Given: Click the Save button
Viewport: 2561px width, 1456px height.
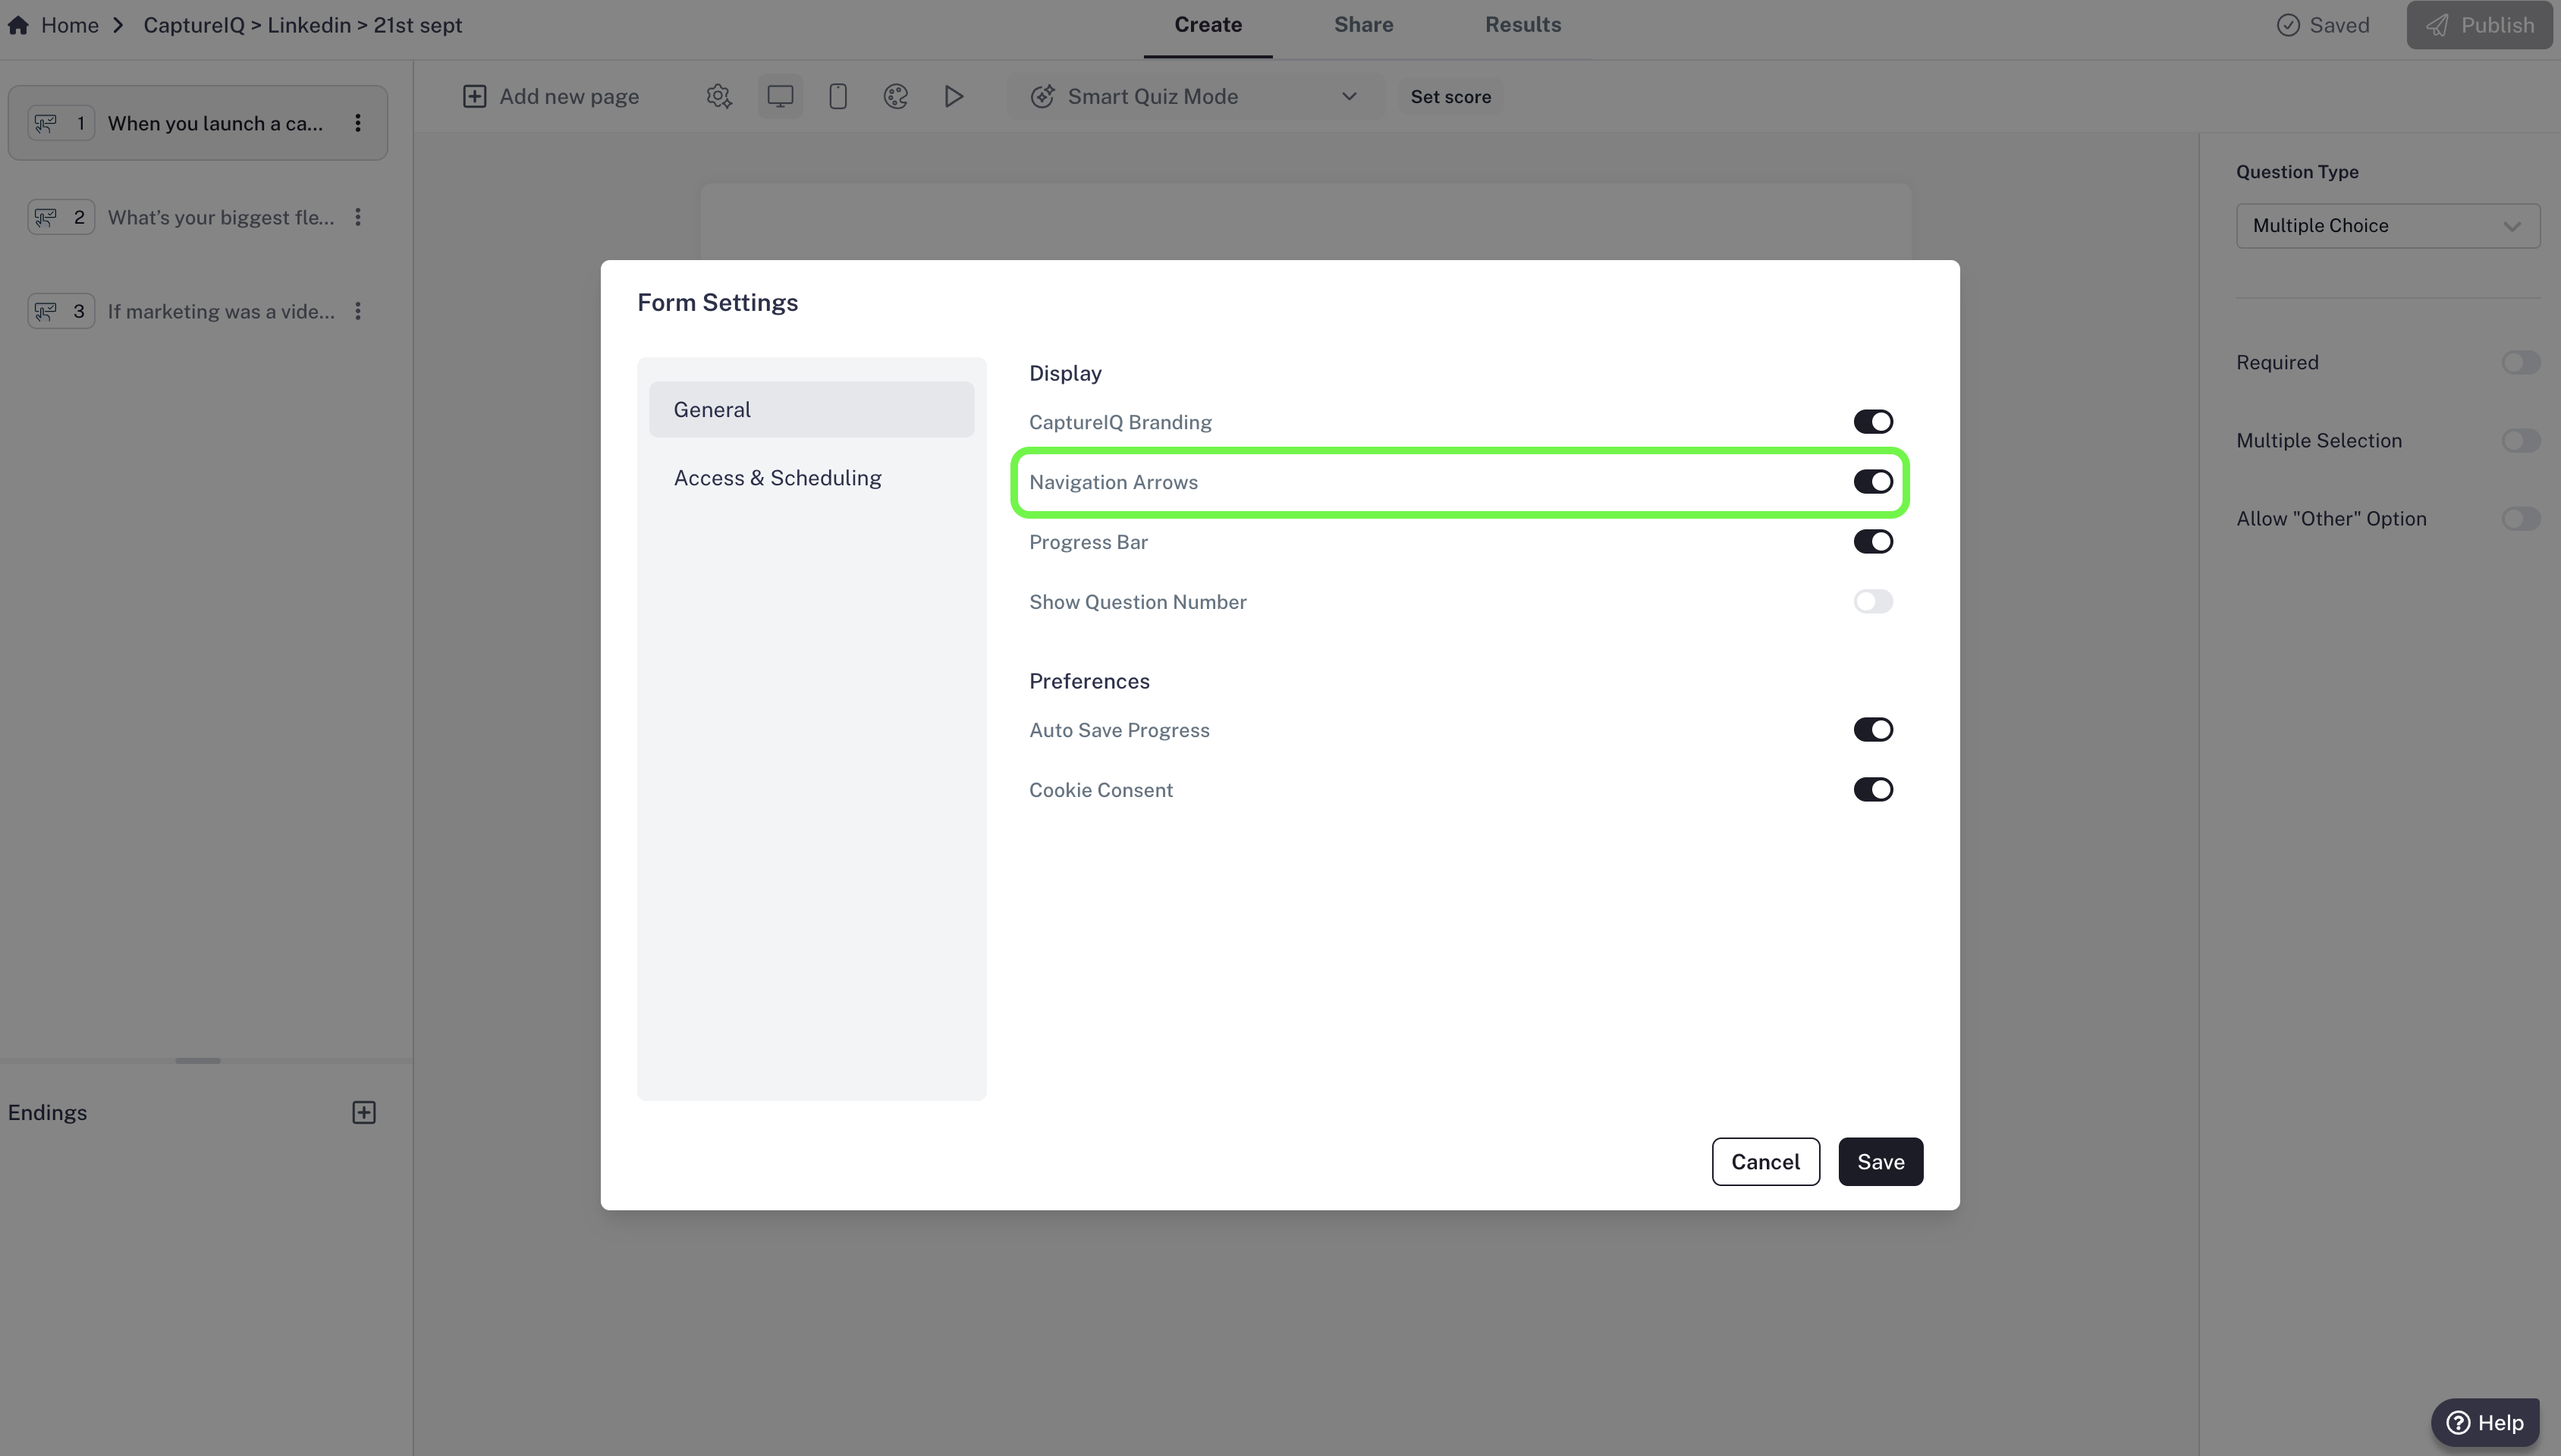Looking at the screenshot, I should [1880, 1162].
